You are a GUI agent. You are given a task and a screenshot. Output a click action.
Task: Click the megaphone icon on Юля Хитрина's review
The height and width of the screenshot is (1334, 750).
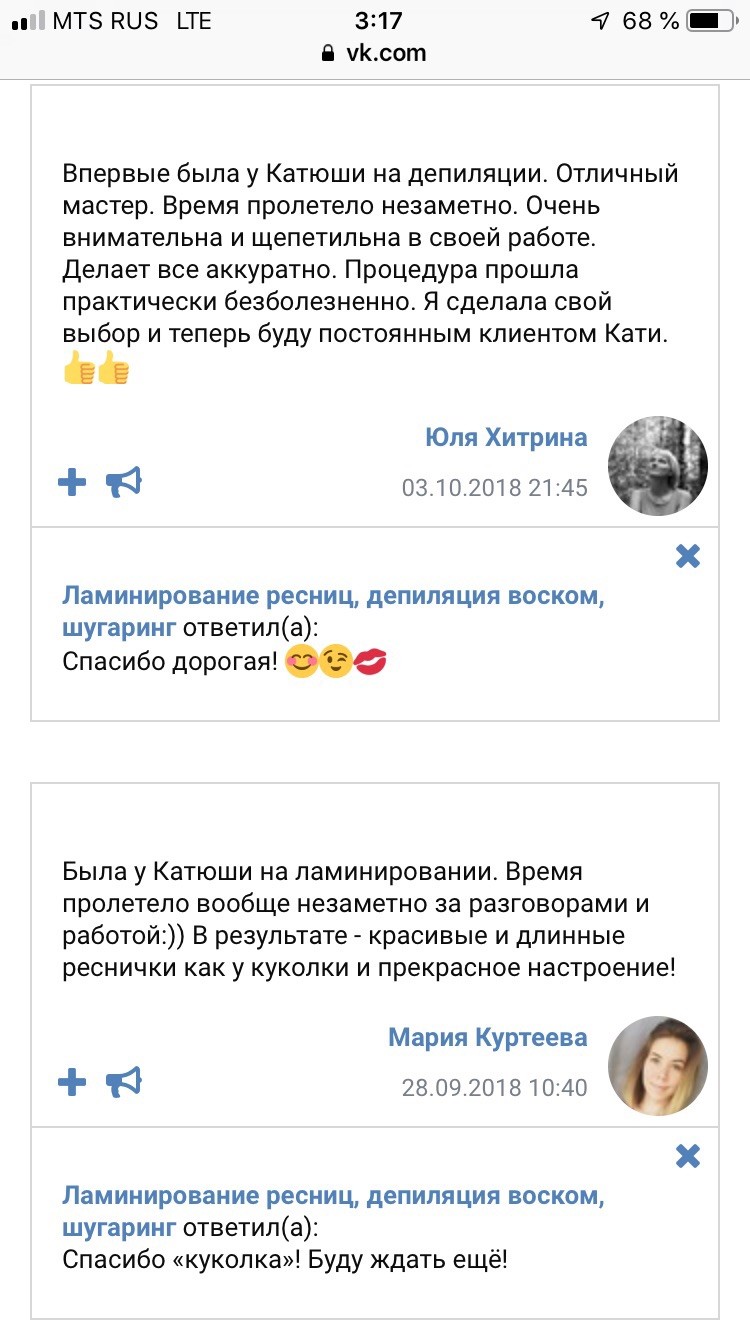tap(124, 483)
